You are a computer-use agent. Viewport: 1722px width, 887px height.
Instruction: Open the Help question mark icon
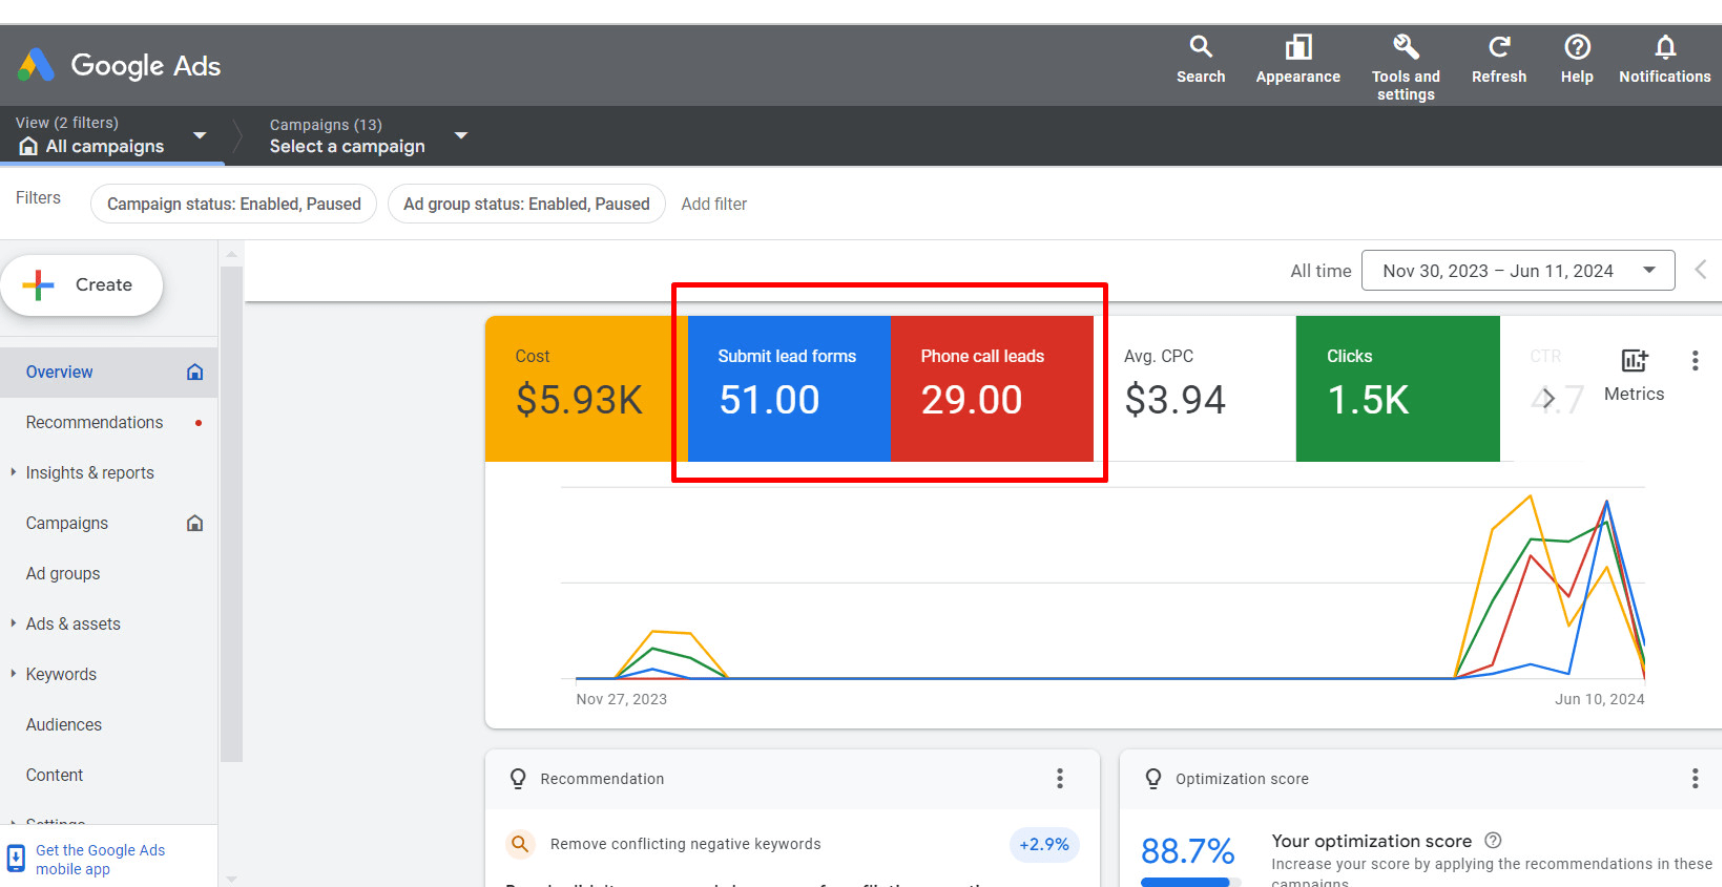pyautogui.click(x=1577, y=47)
